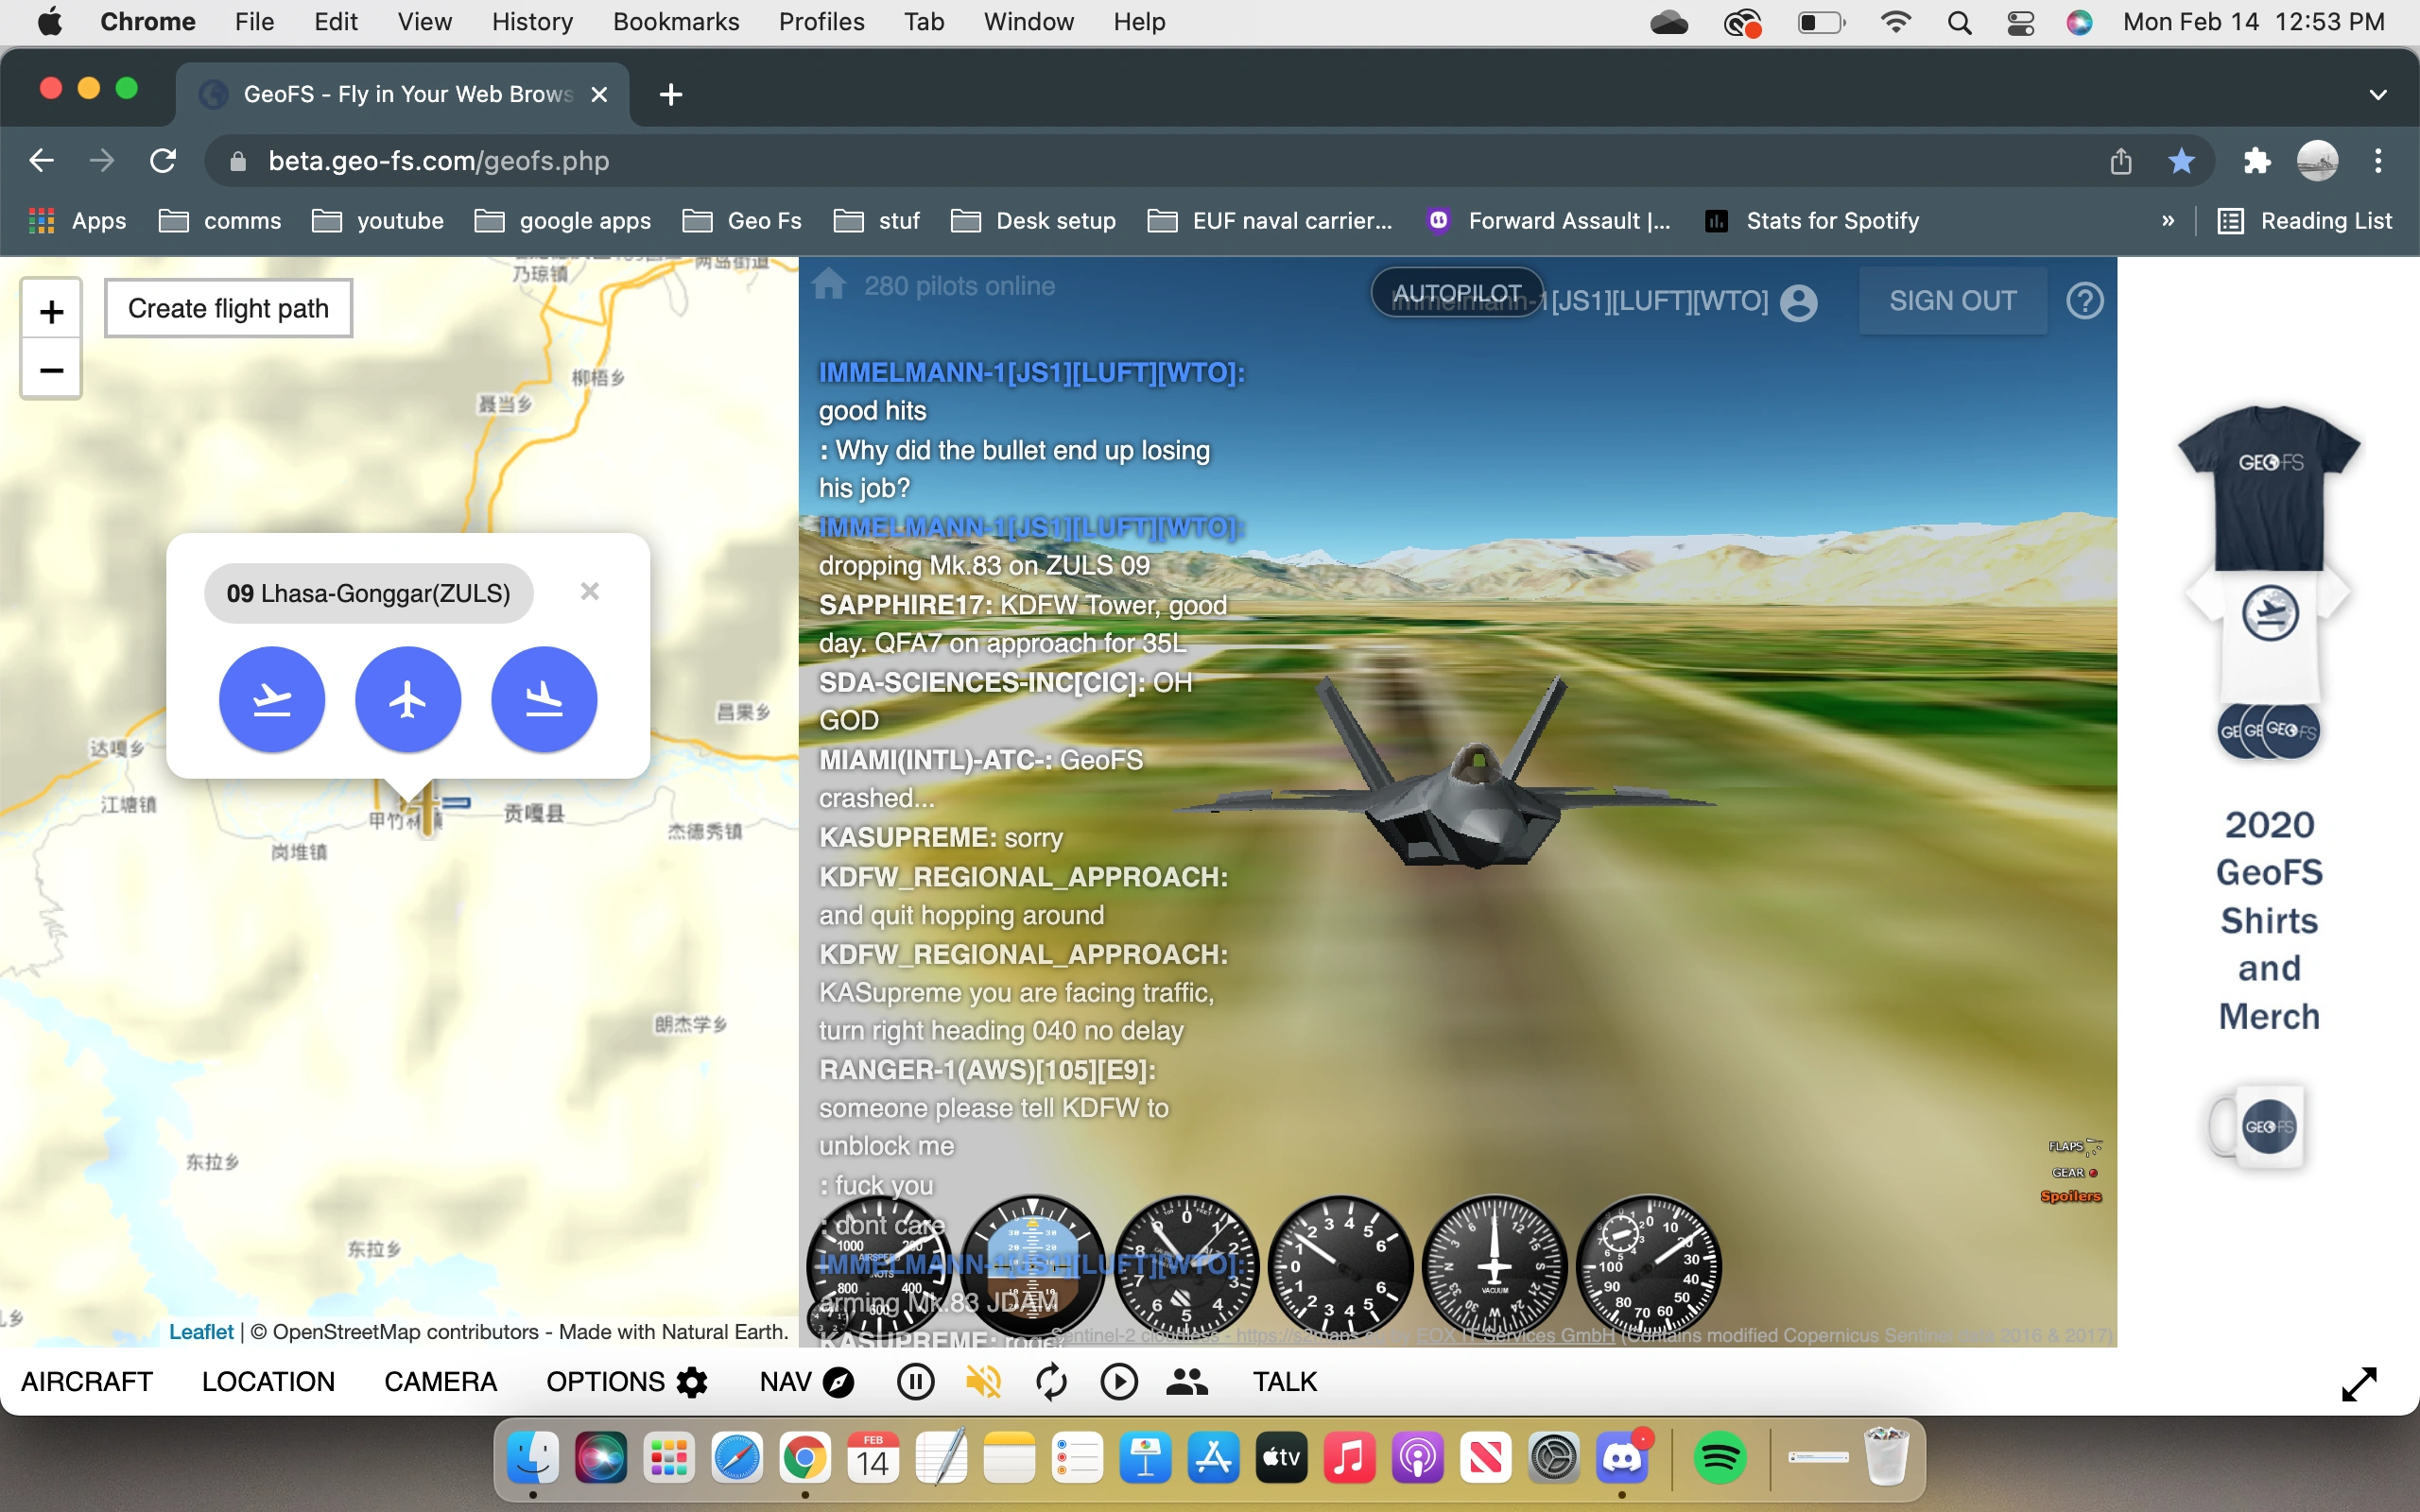Click the home icon beside pilots online
The width and height of the screenshot is (2420, 1512).
(829, 285)
